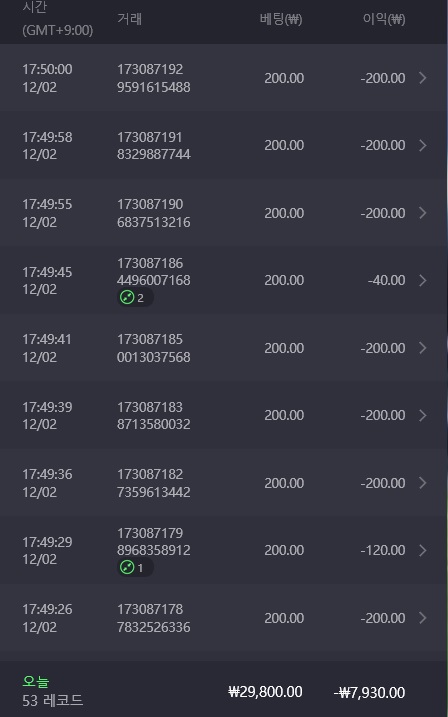The image size is (448, 717).
Task: Open details arrow for the -40.00 record
Action: coord(423,280)
